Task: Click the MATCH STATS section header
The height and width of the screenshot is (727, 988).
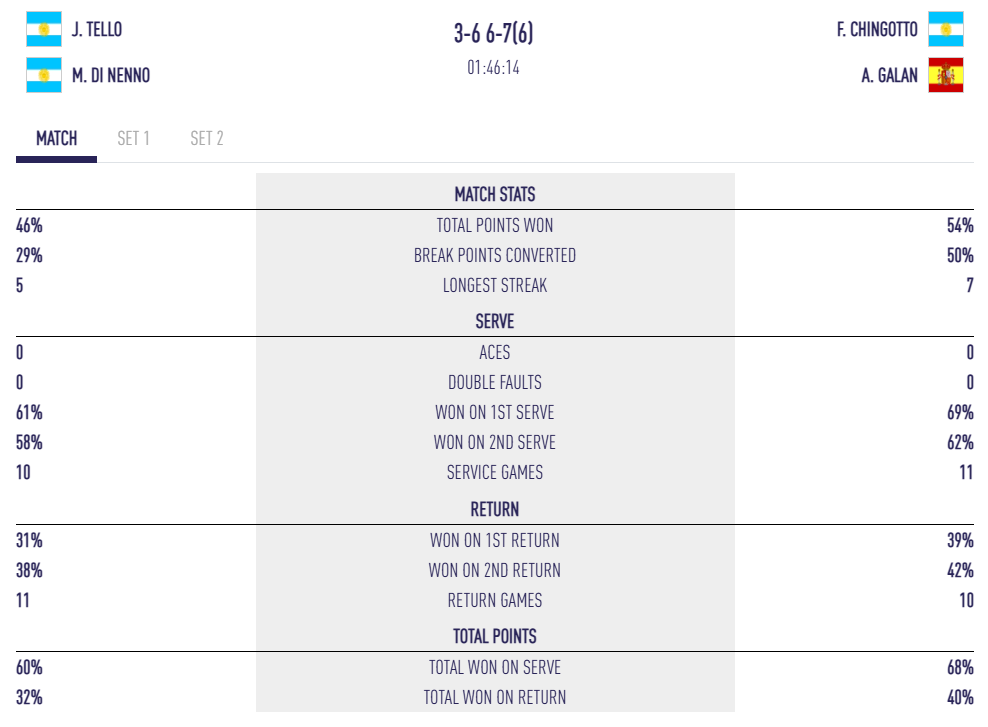Action: pyautogui.click(x=495, y=194)
